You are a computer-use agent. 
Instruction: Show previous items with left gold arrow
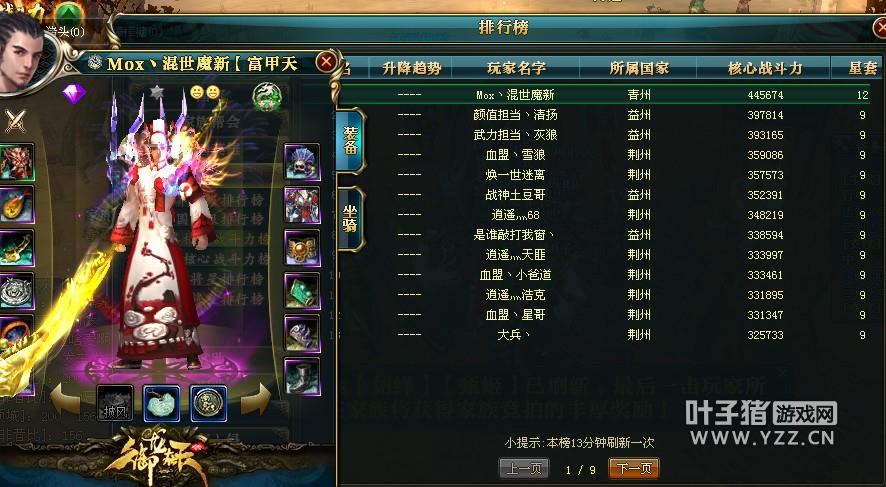click(x=66, y=399)
